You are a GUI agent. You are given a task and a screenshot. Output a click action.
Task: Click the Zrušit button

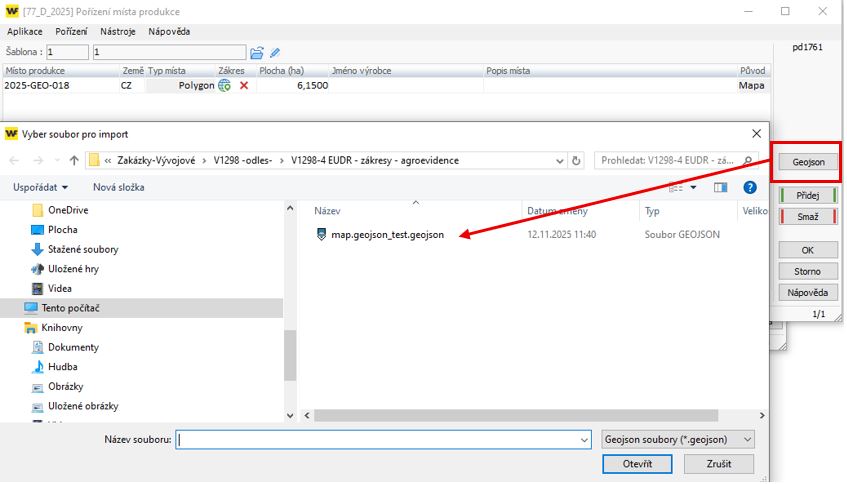click(718, 464)
